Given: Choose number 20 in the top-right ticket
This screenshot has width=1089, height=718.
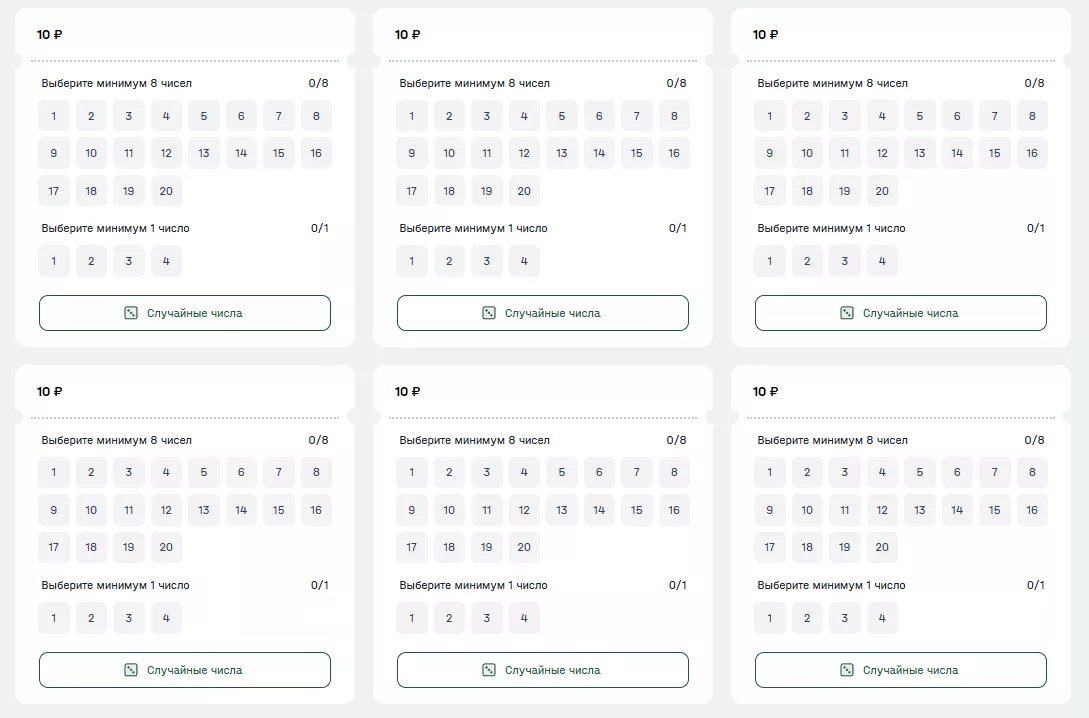Looking at the screenshot, I should point(882,191).
